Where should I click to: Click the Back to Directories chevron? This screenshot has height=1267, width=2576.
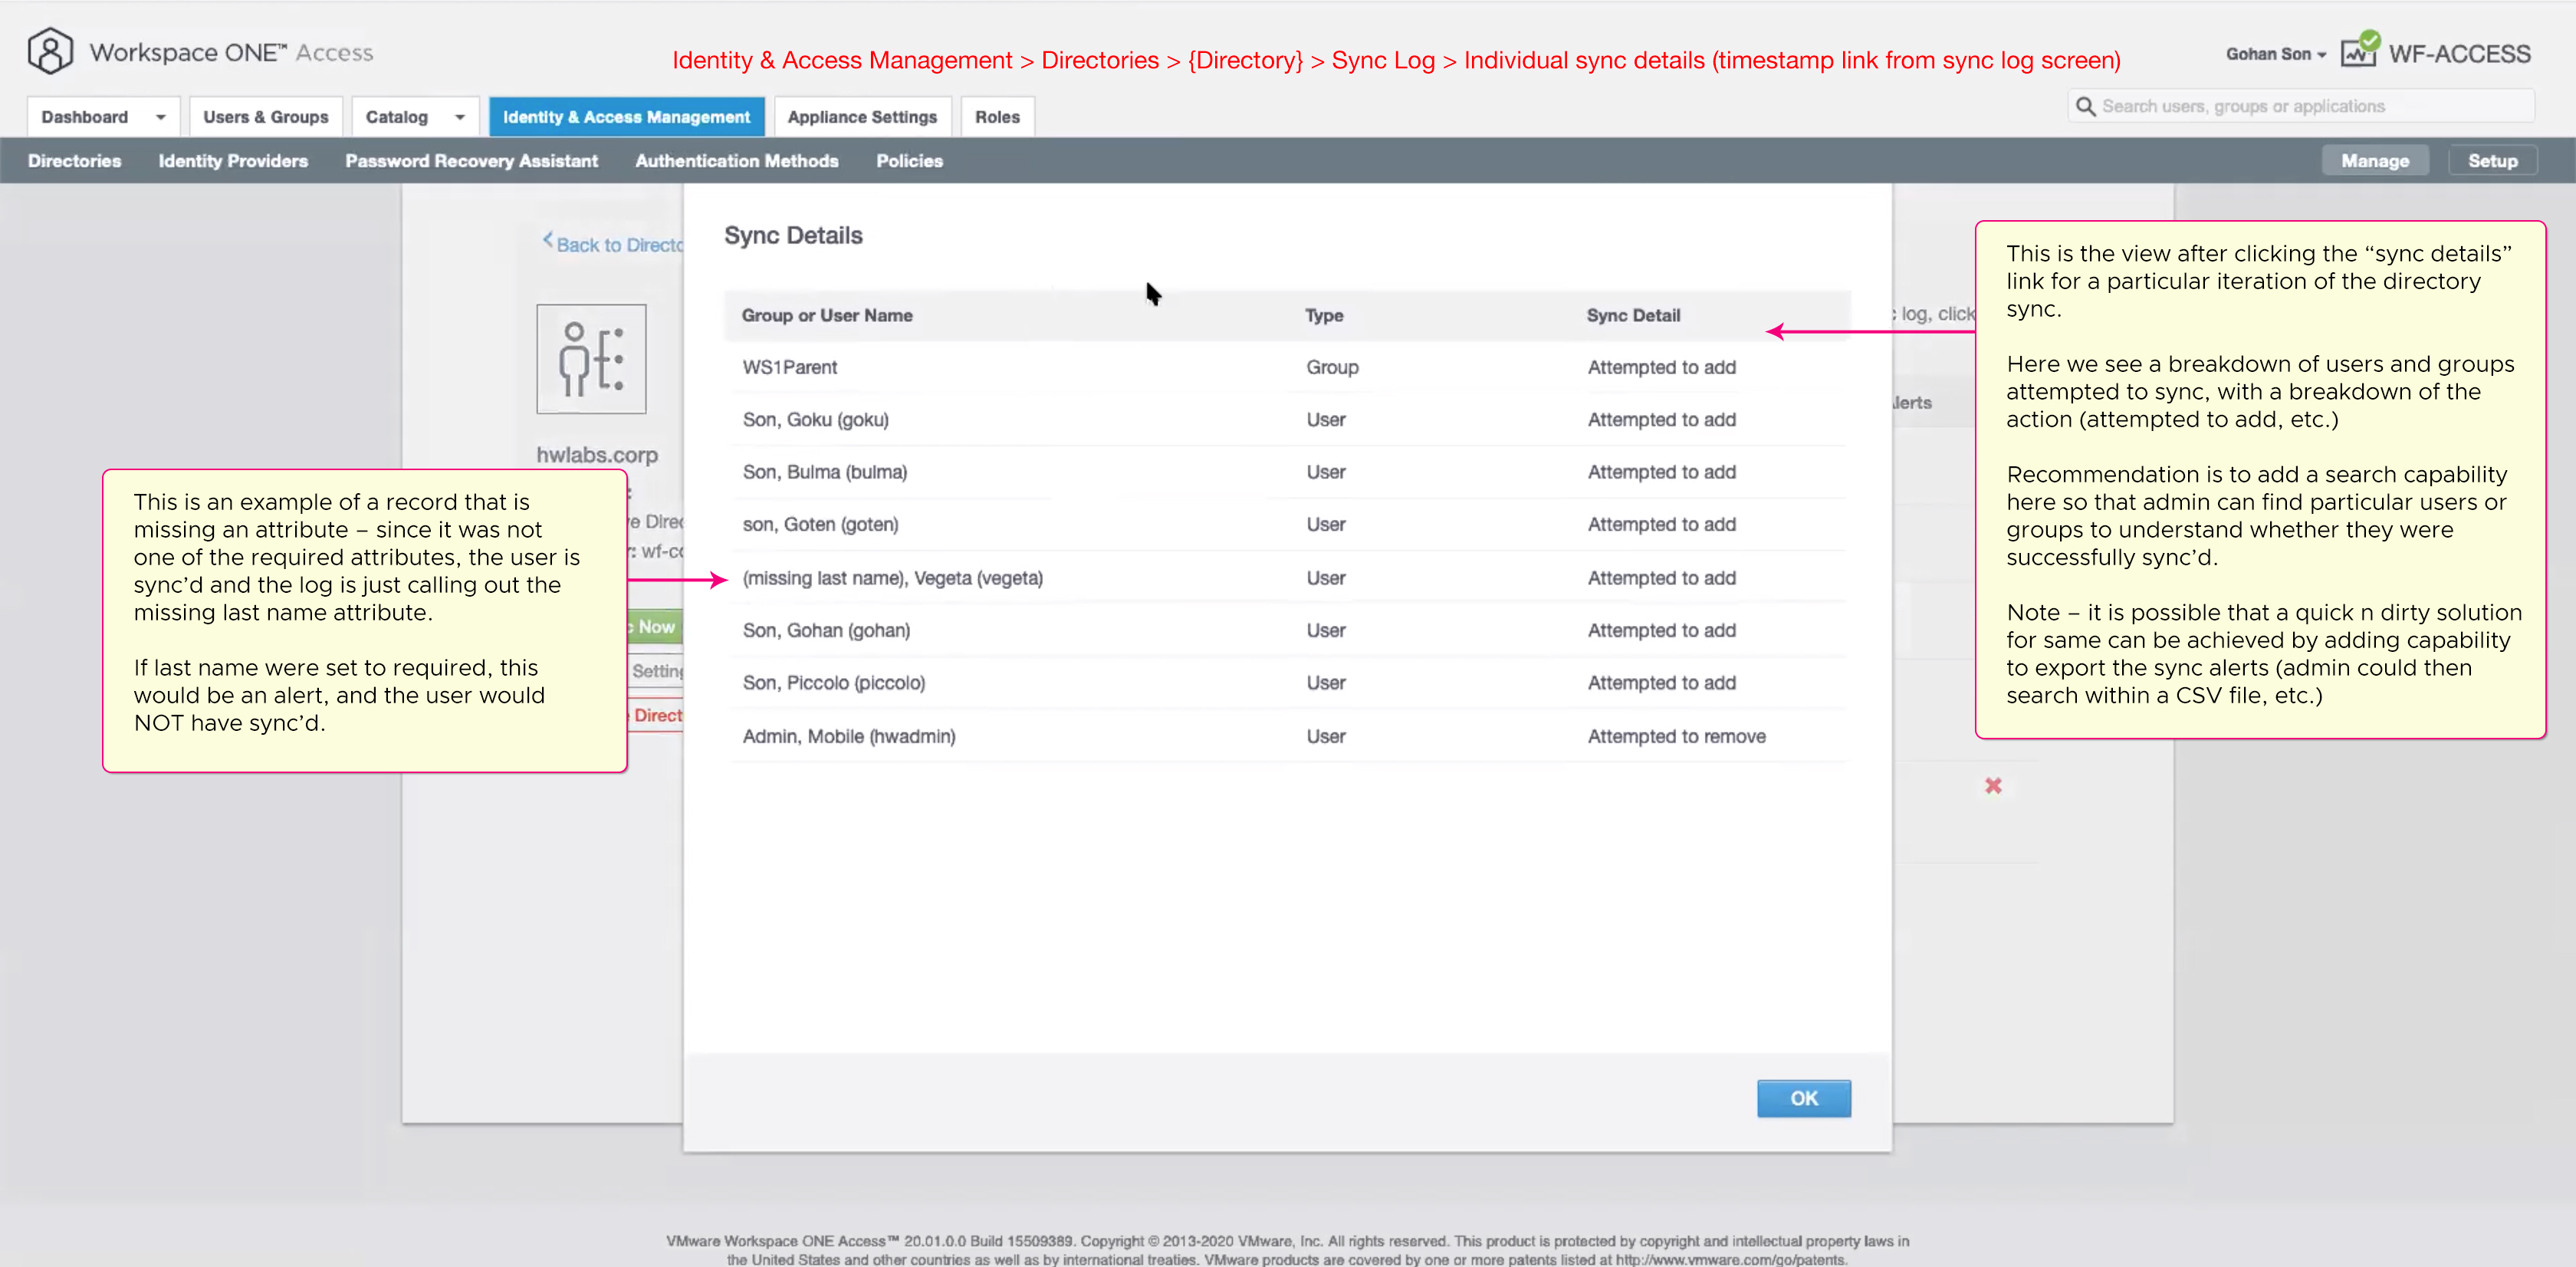pos(548,241)
